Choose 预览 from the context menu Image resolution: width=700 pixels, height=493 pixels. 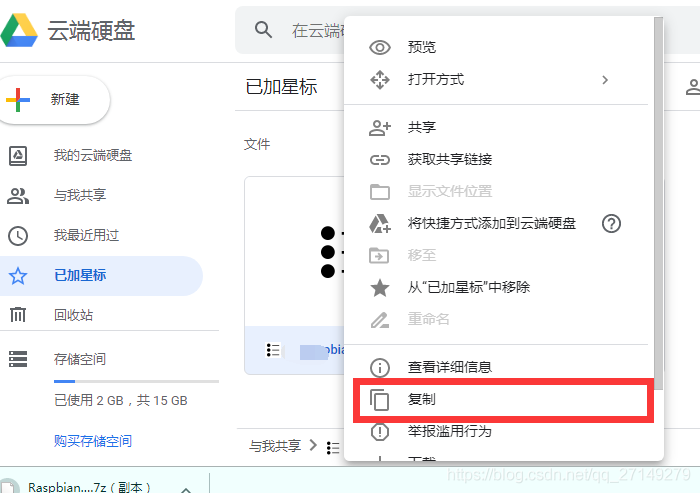pyautogui.click(x=421, y=47)
